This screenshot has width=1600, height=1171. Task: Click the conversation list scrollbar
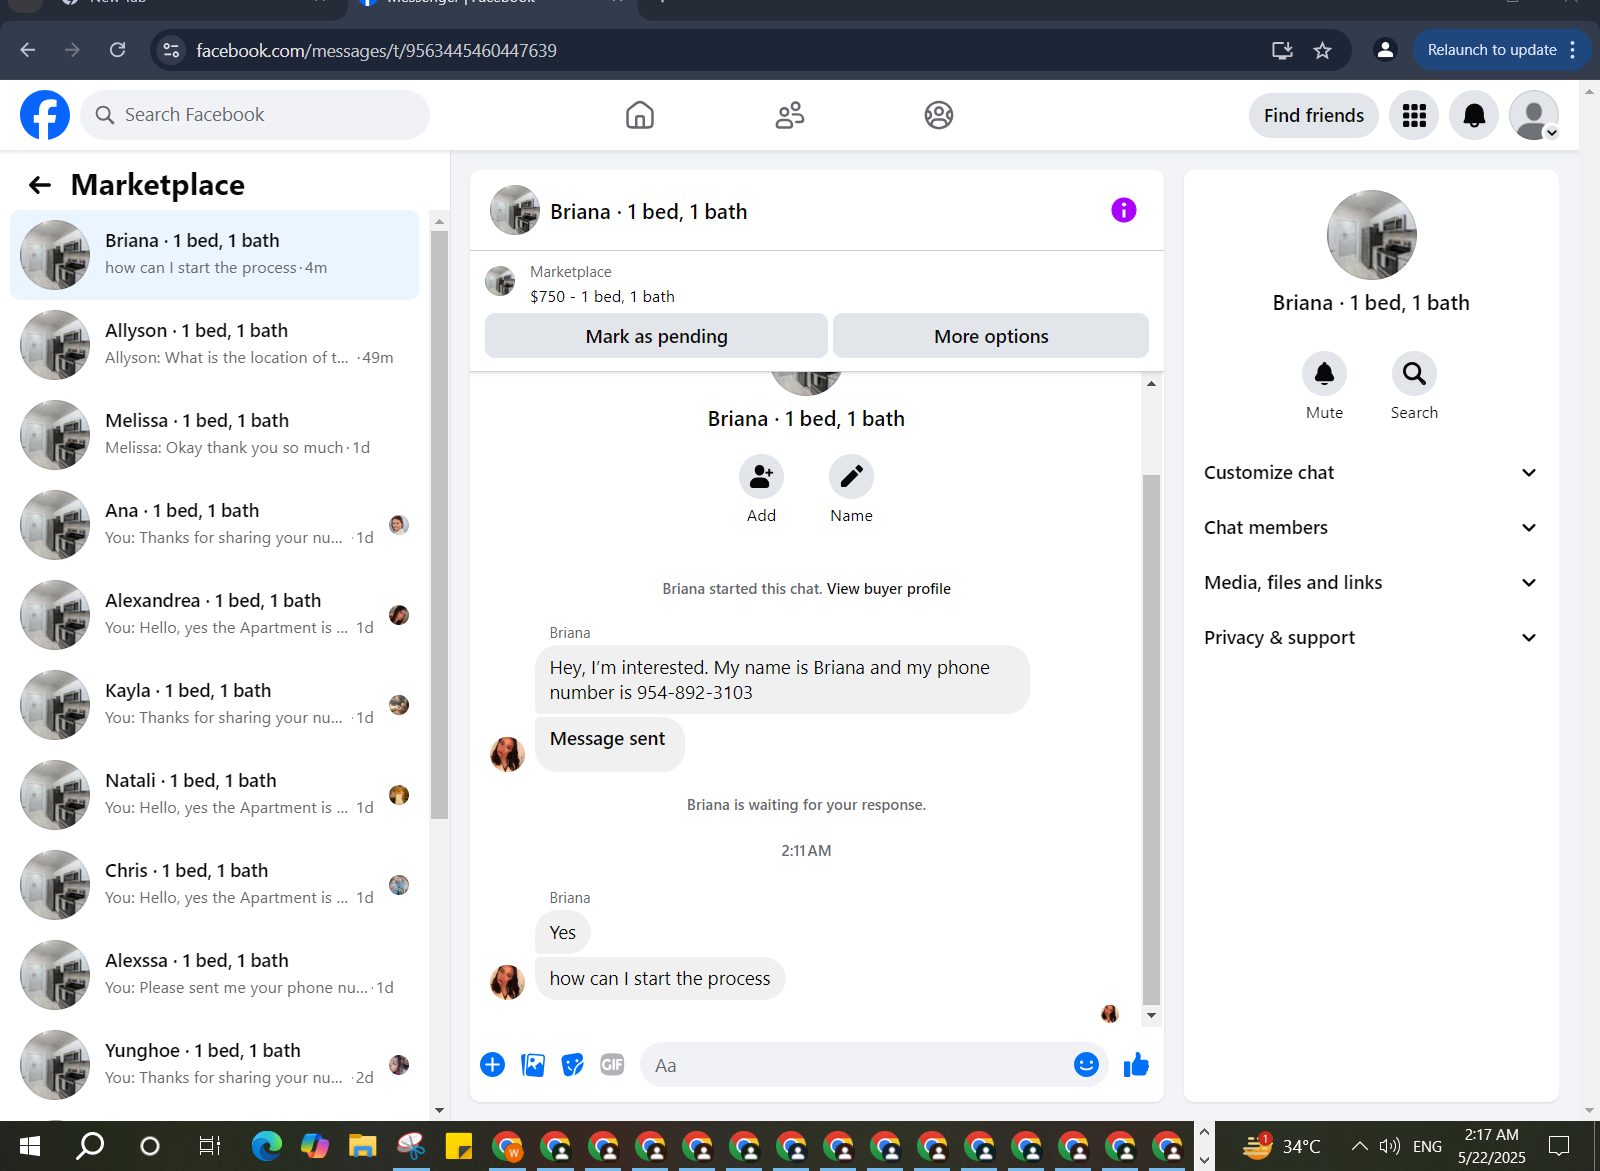point(439,525)
